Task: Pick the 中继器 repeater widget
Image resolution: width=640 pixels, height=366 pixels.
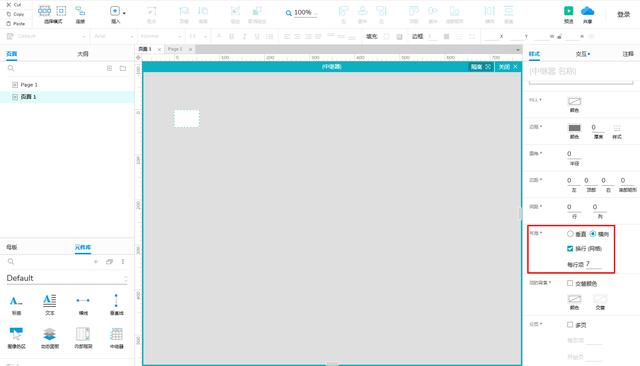Action: 116,338
